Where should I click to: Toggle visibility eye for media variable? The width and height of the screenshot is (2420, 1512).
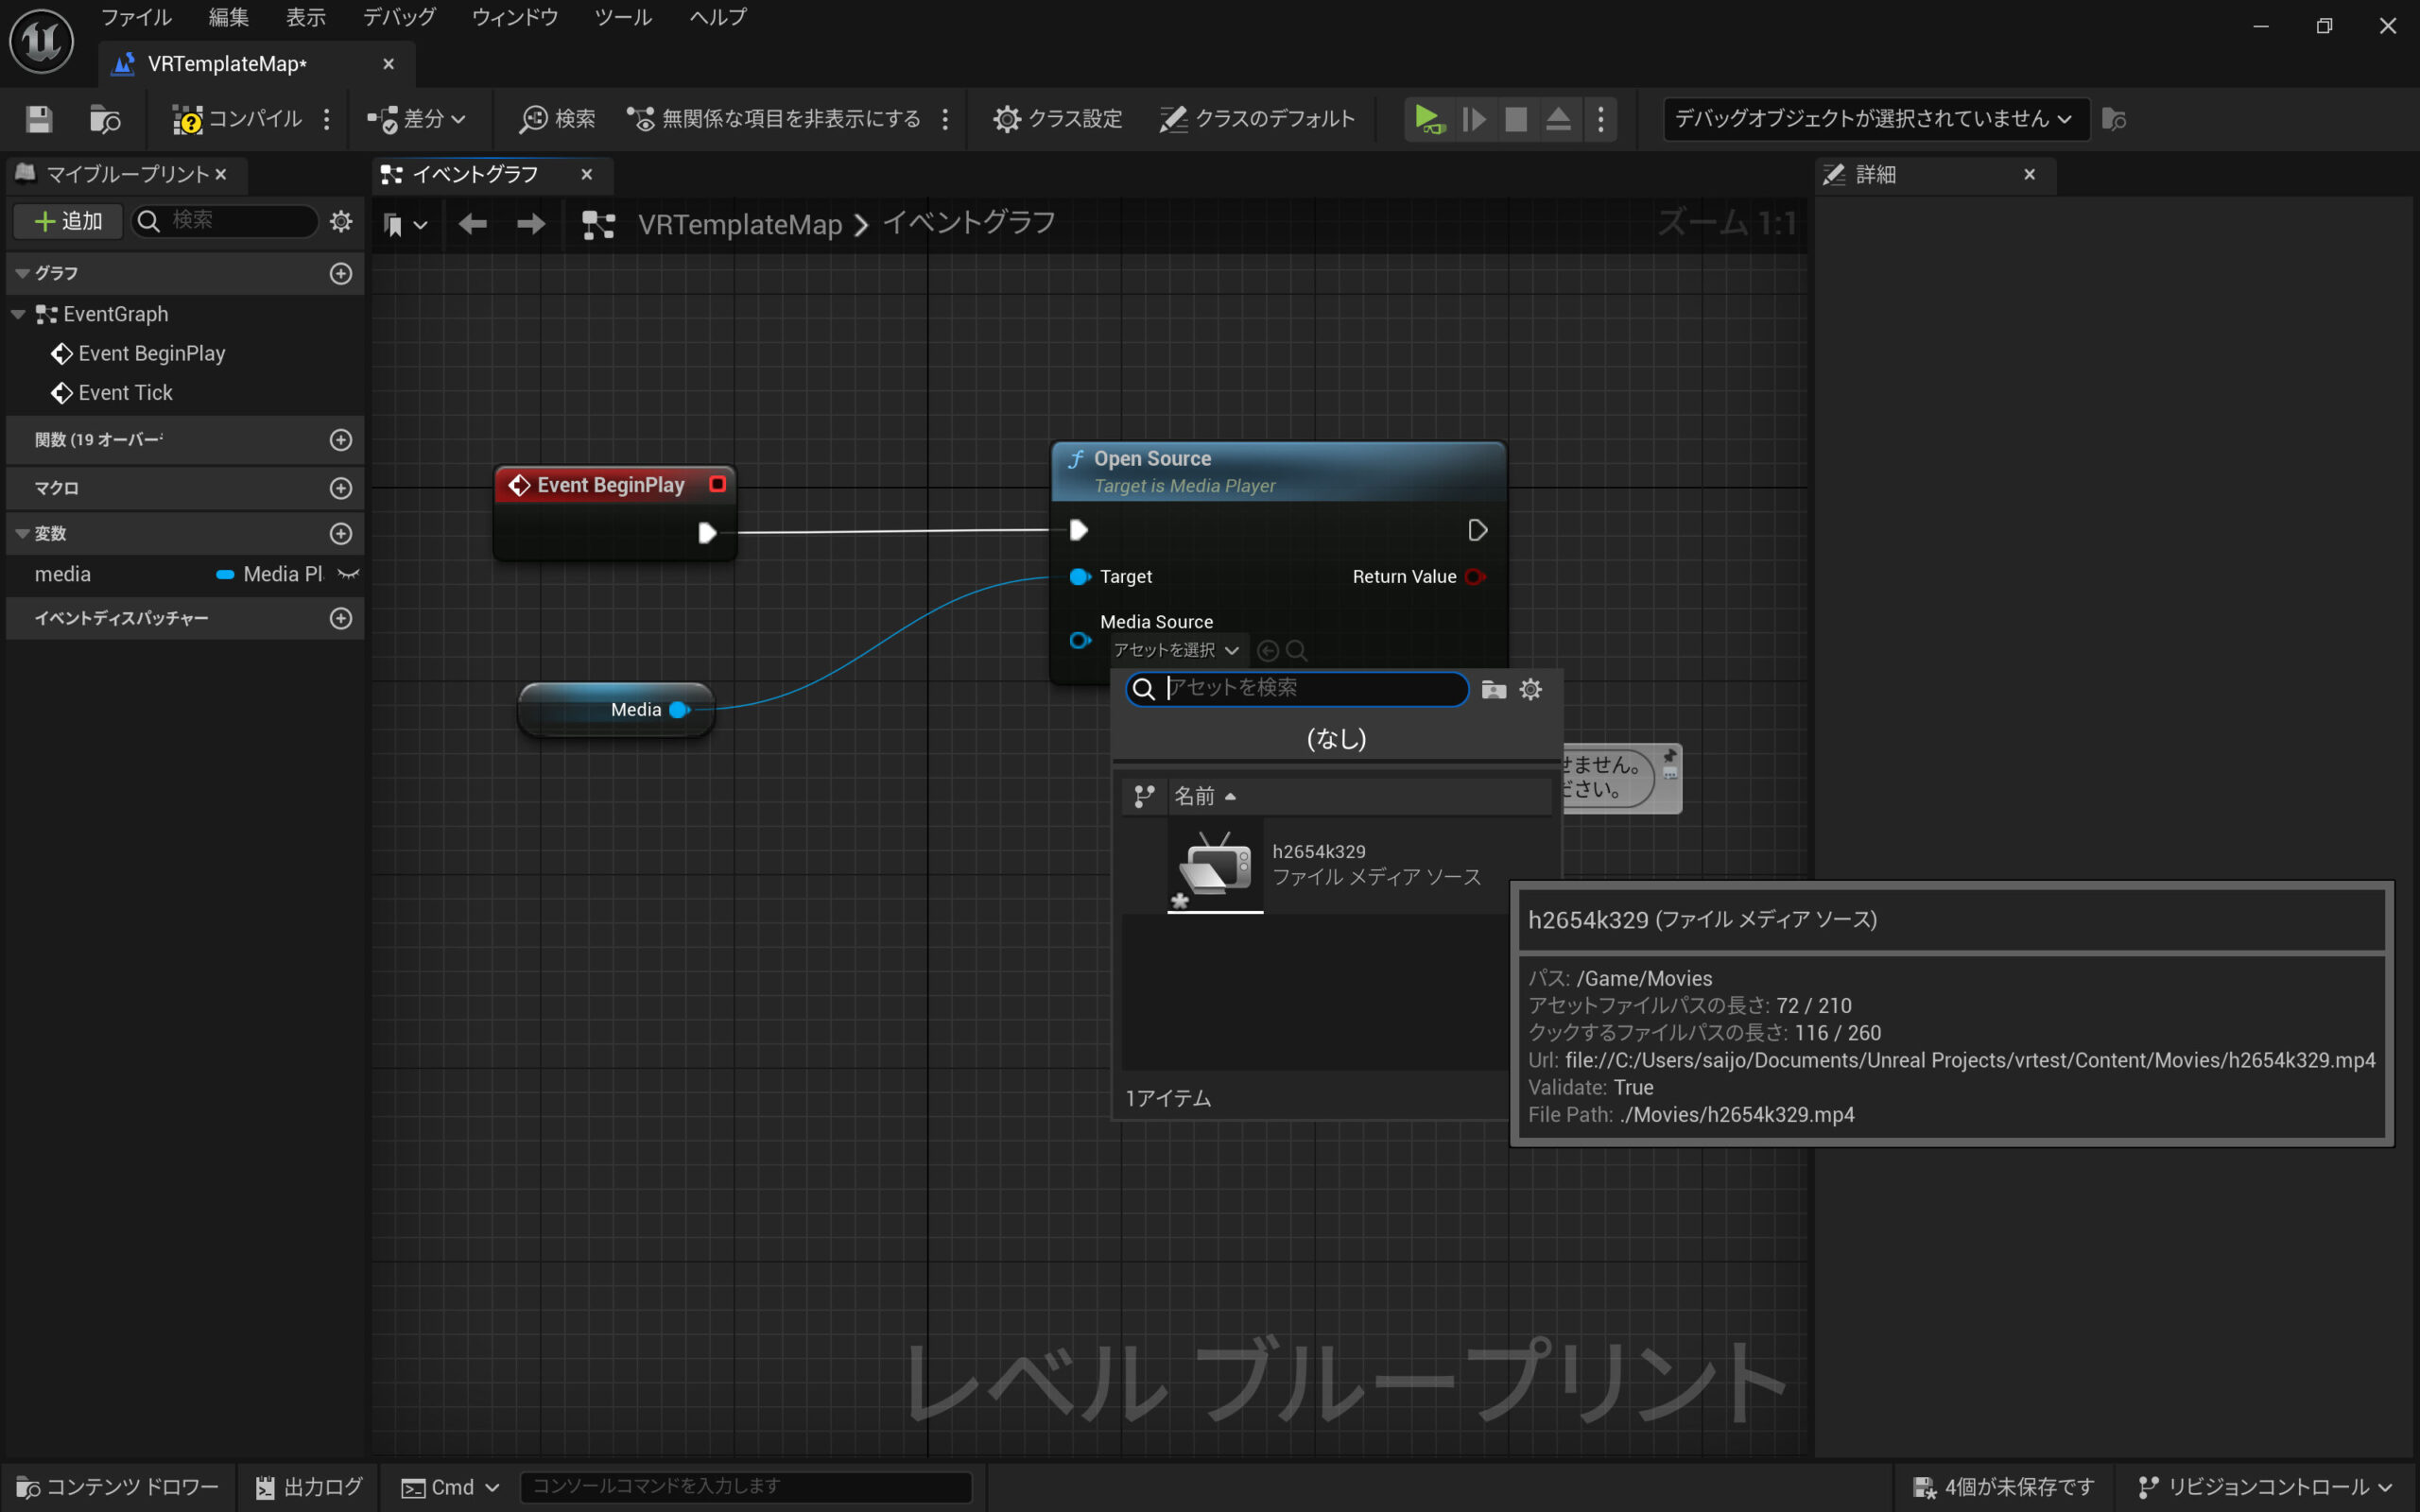point(348,574)
